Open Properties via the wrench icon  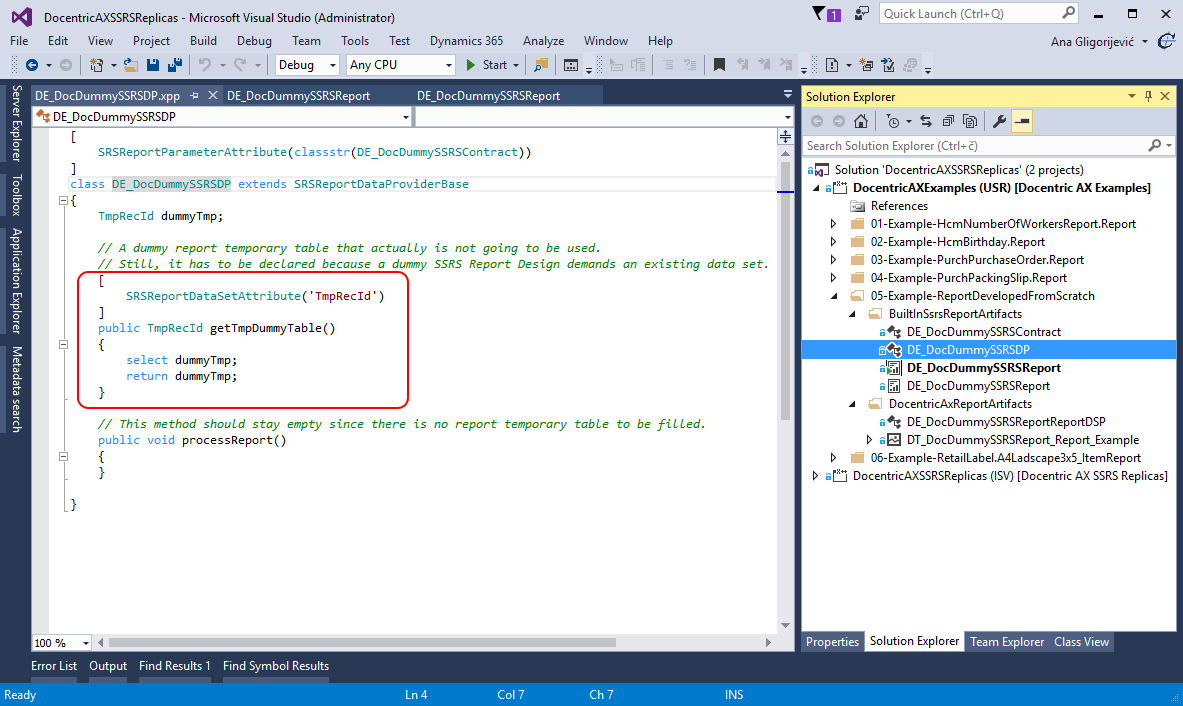click(x=999, y=121)
